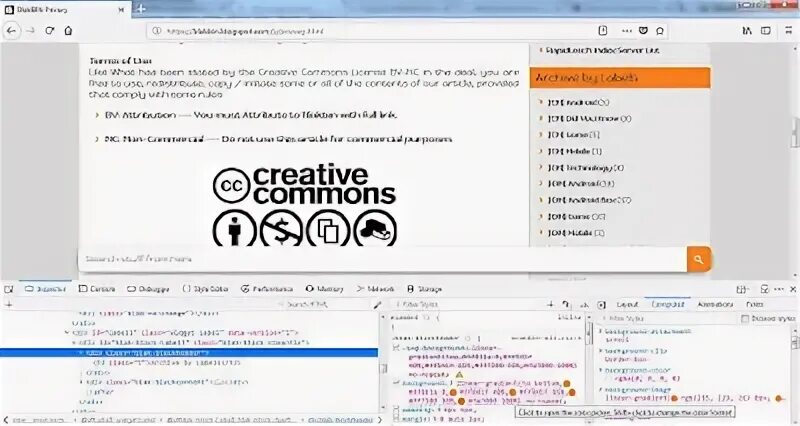The width and height of the screenshot is (800, 426).
Task: Focus Filter Styles field in Rules pane
Action: (467, 305)
